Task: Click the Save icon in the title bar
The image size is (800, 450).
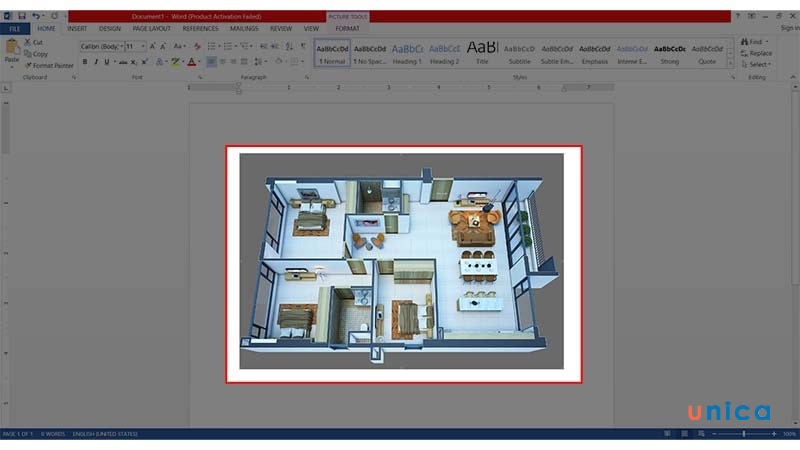Action: pos(23,17)
